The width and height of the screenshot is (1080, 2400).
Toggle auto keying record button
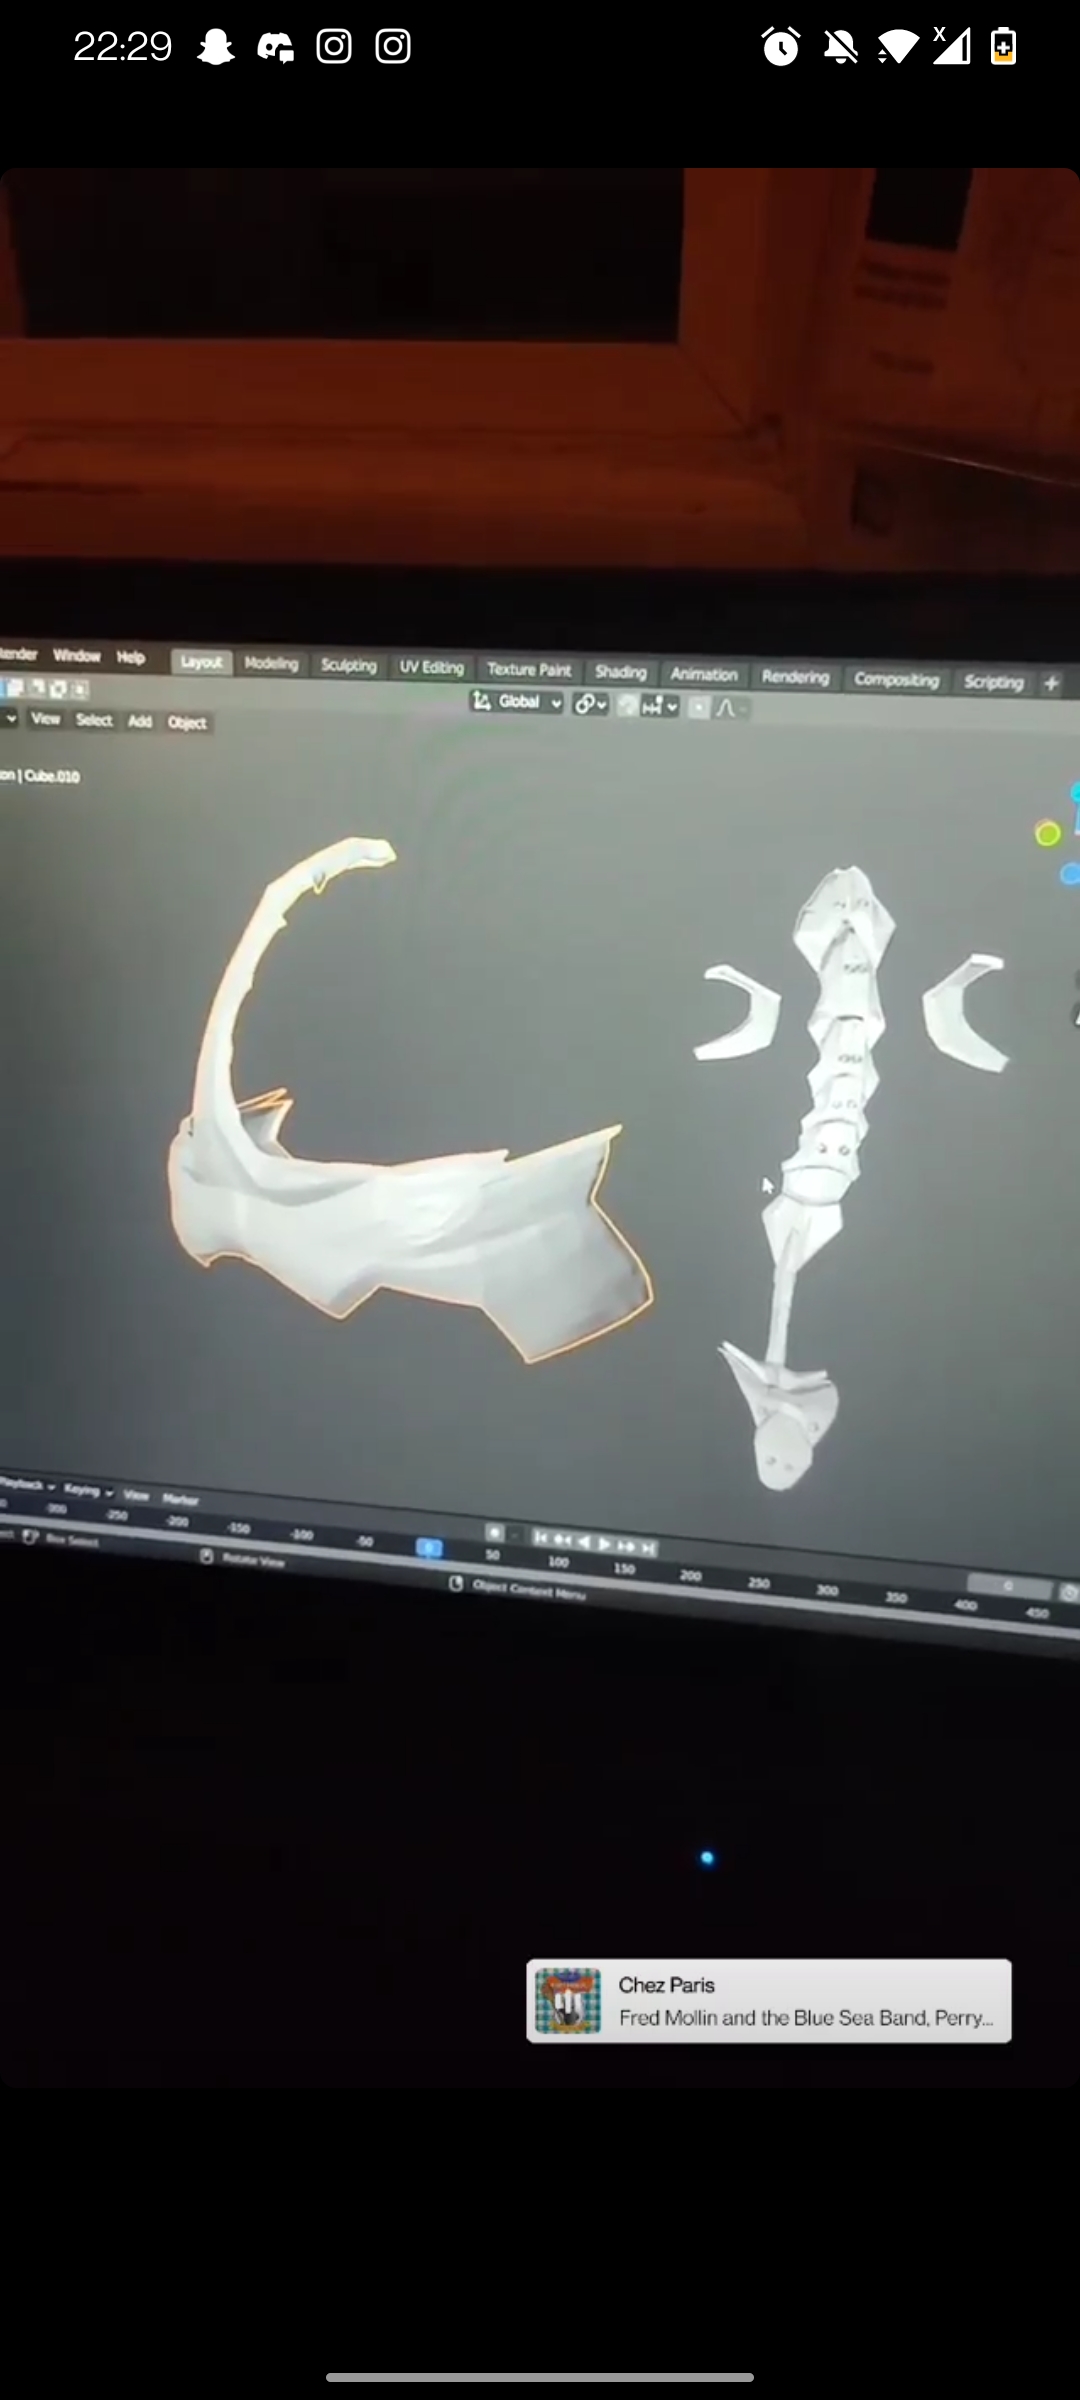coord(495,1532)
